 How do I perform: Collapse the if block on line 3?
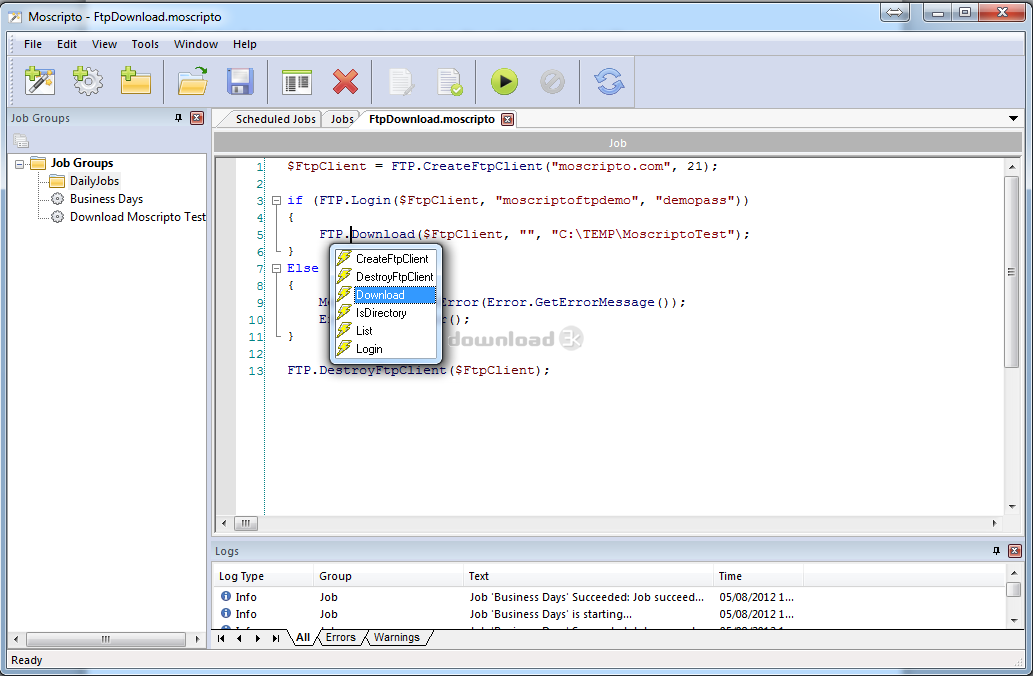tap(276, 200)
